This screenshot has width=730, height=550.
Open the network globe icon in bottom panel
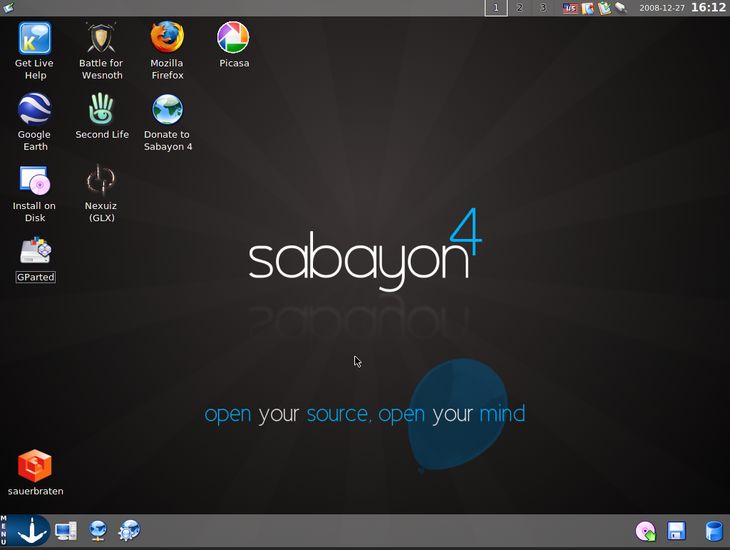coord(98,531)
